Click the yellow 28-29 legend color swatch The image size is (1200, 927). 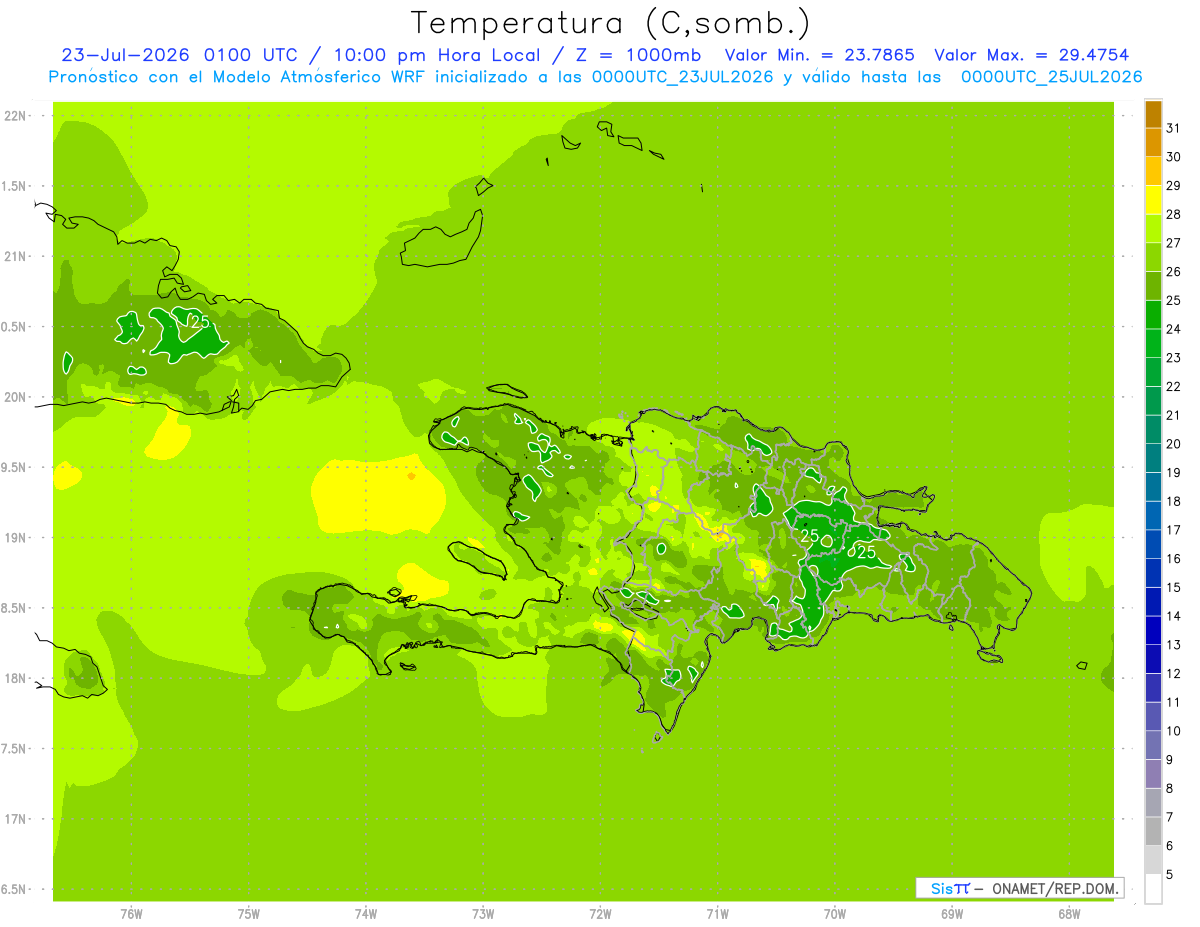1153,201
